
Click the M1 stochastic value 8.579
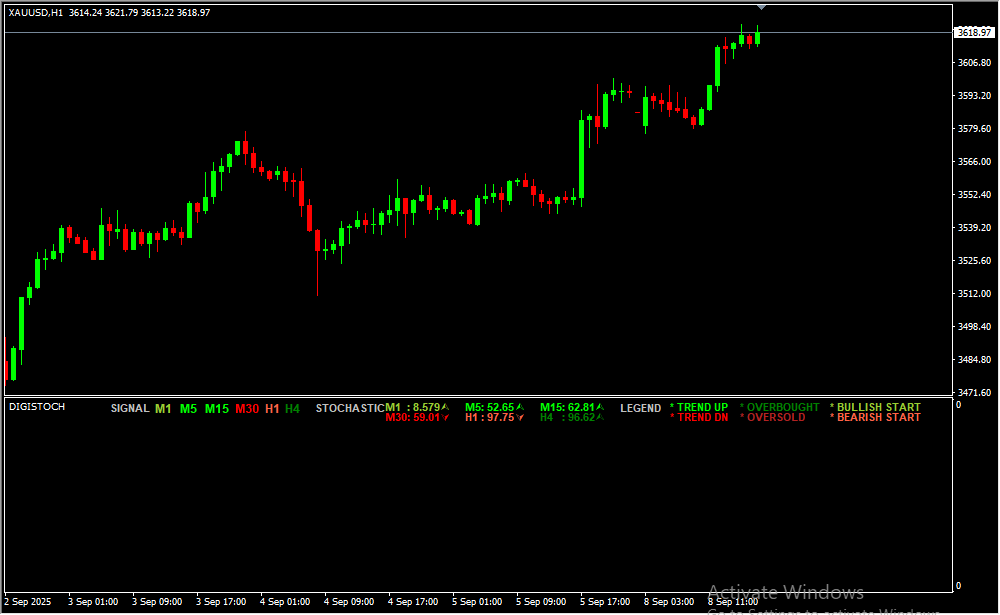click(x=417, y=407)
